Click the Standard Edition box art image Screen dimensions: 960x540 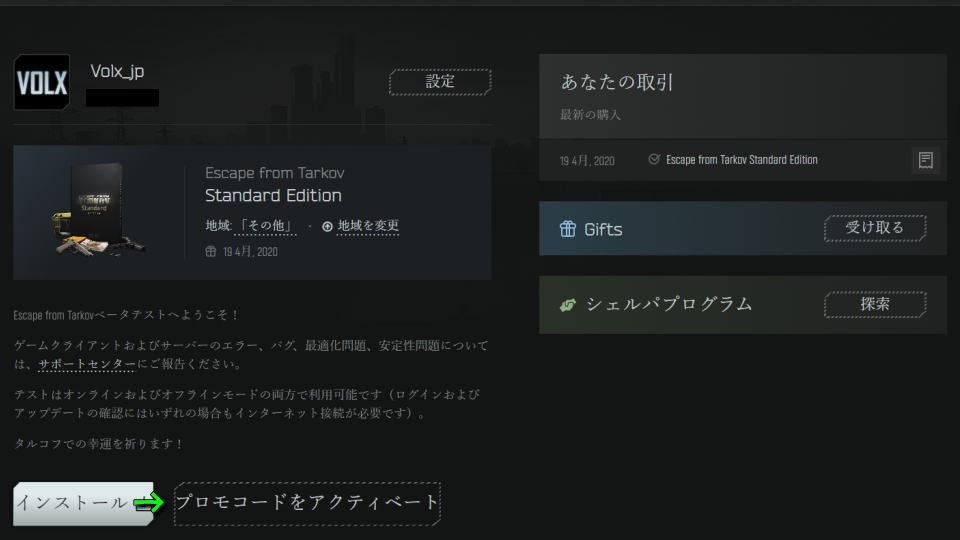[99, 209]
